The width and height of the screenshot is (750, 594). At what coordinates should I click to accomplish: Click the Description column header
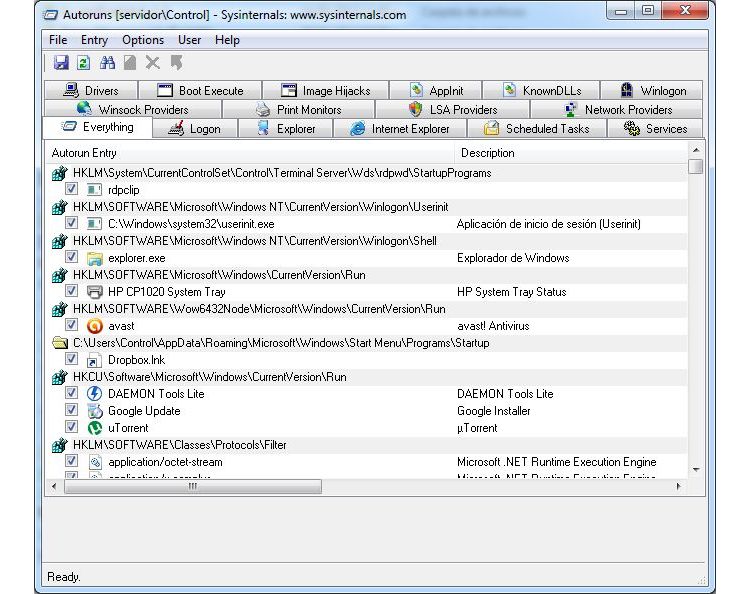coord(571,153)
